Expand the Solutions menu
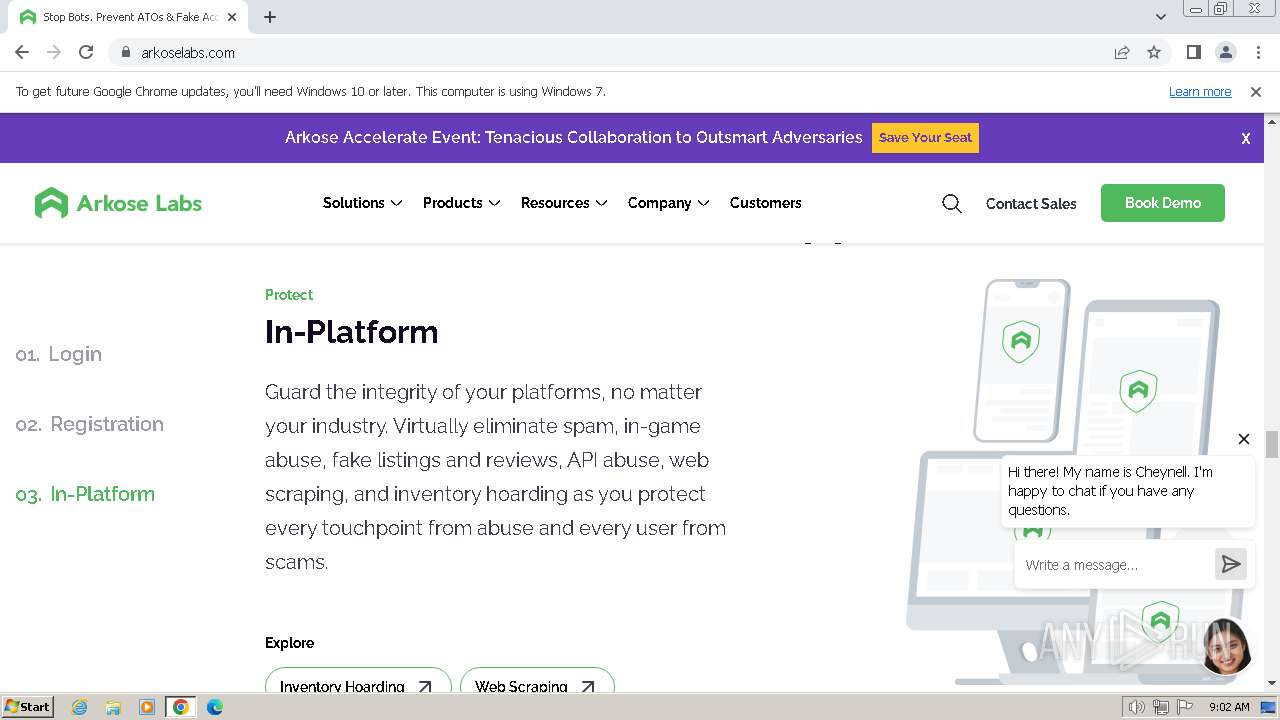The width and height of the screenshot is (1280, 720). (362, 203)
